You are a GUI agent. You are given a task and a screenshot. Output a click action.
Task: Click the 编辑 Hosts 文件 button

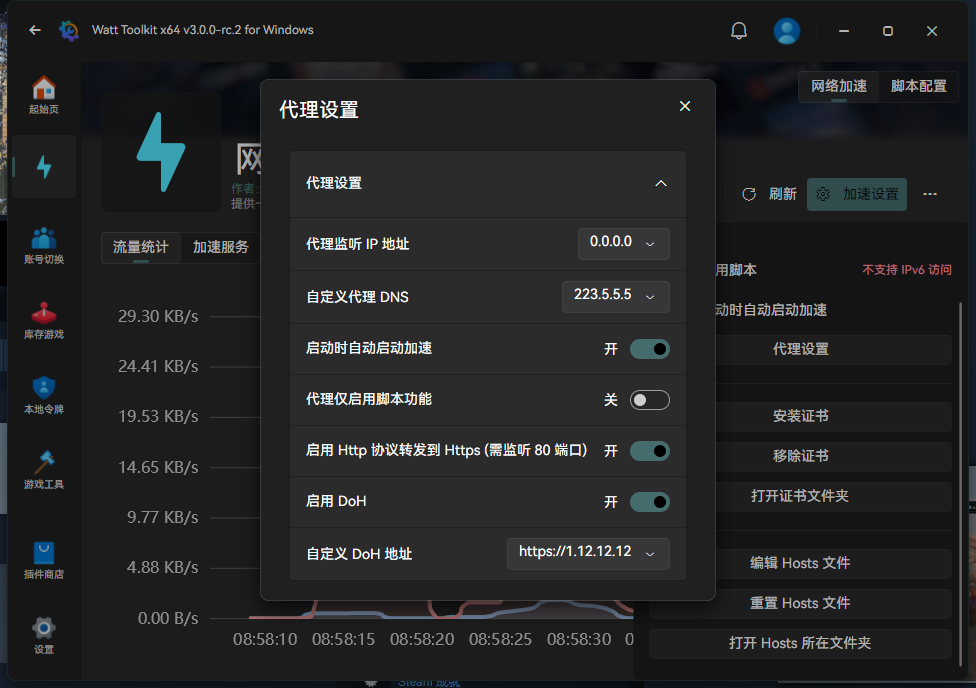(800, 563)
